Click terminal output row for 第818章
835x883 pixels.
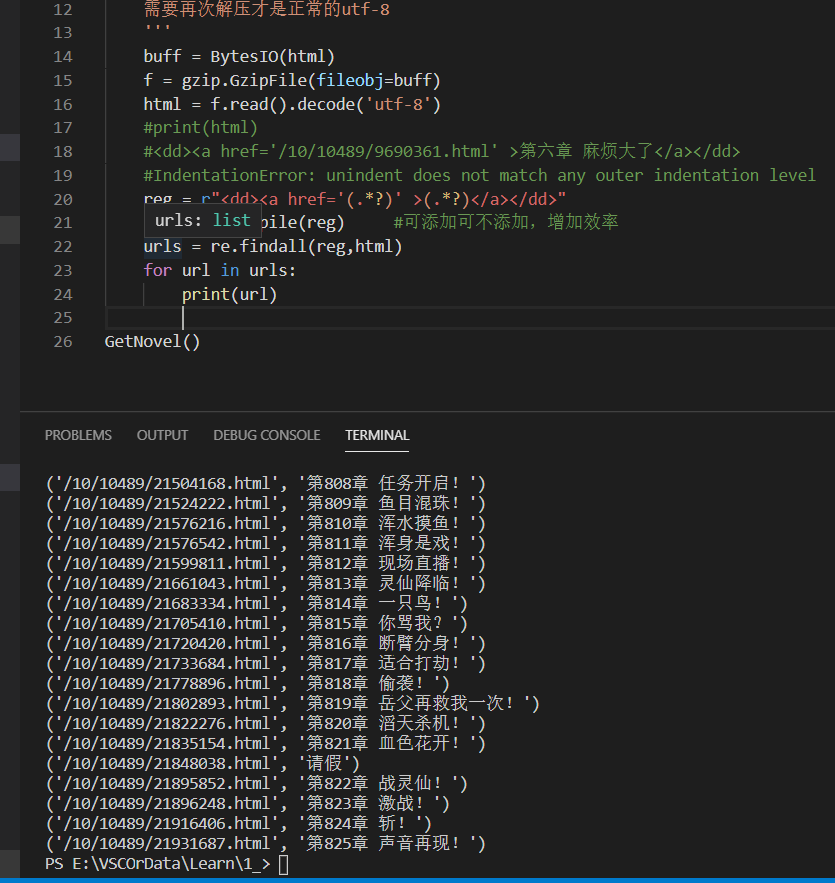coord(248,683)
